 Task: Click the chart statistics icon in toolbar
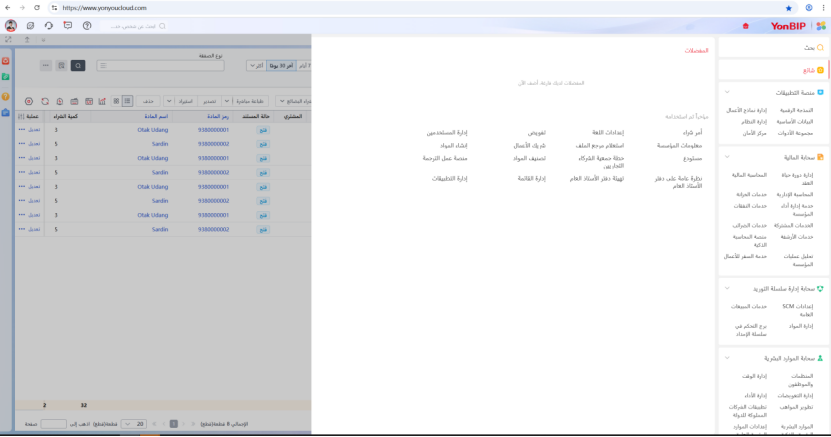[x=102, y=101]
